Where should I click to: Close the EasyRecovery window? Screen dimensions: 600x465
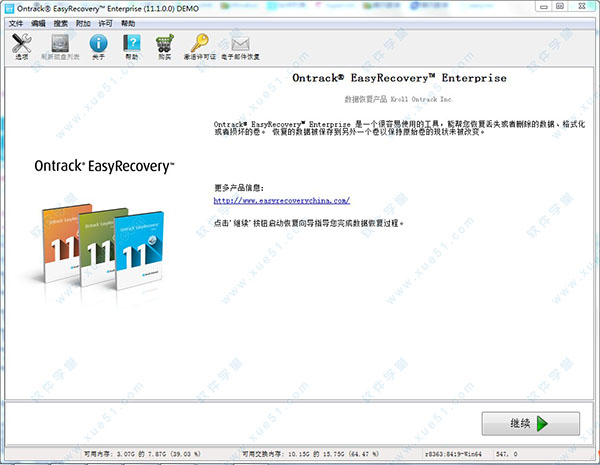click(x=580, y=8)
